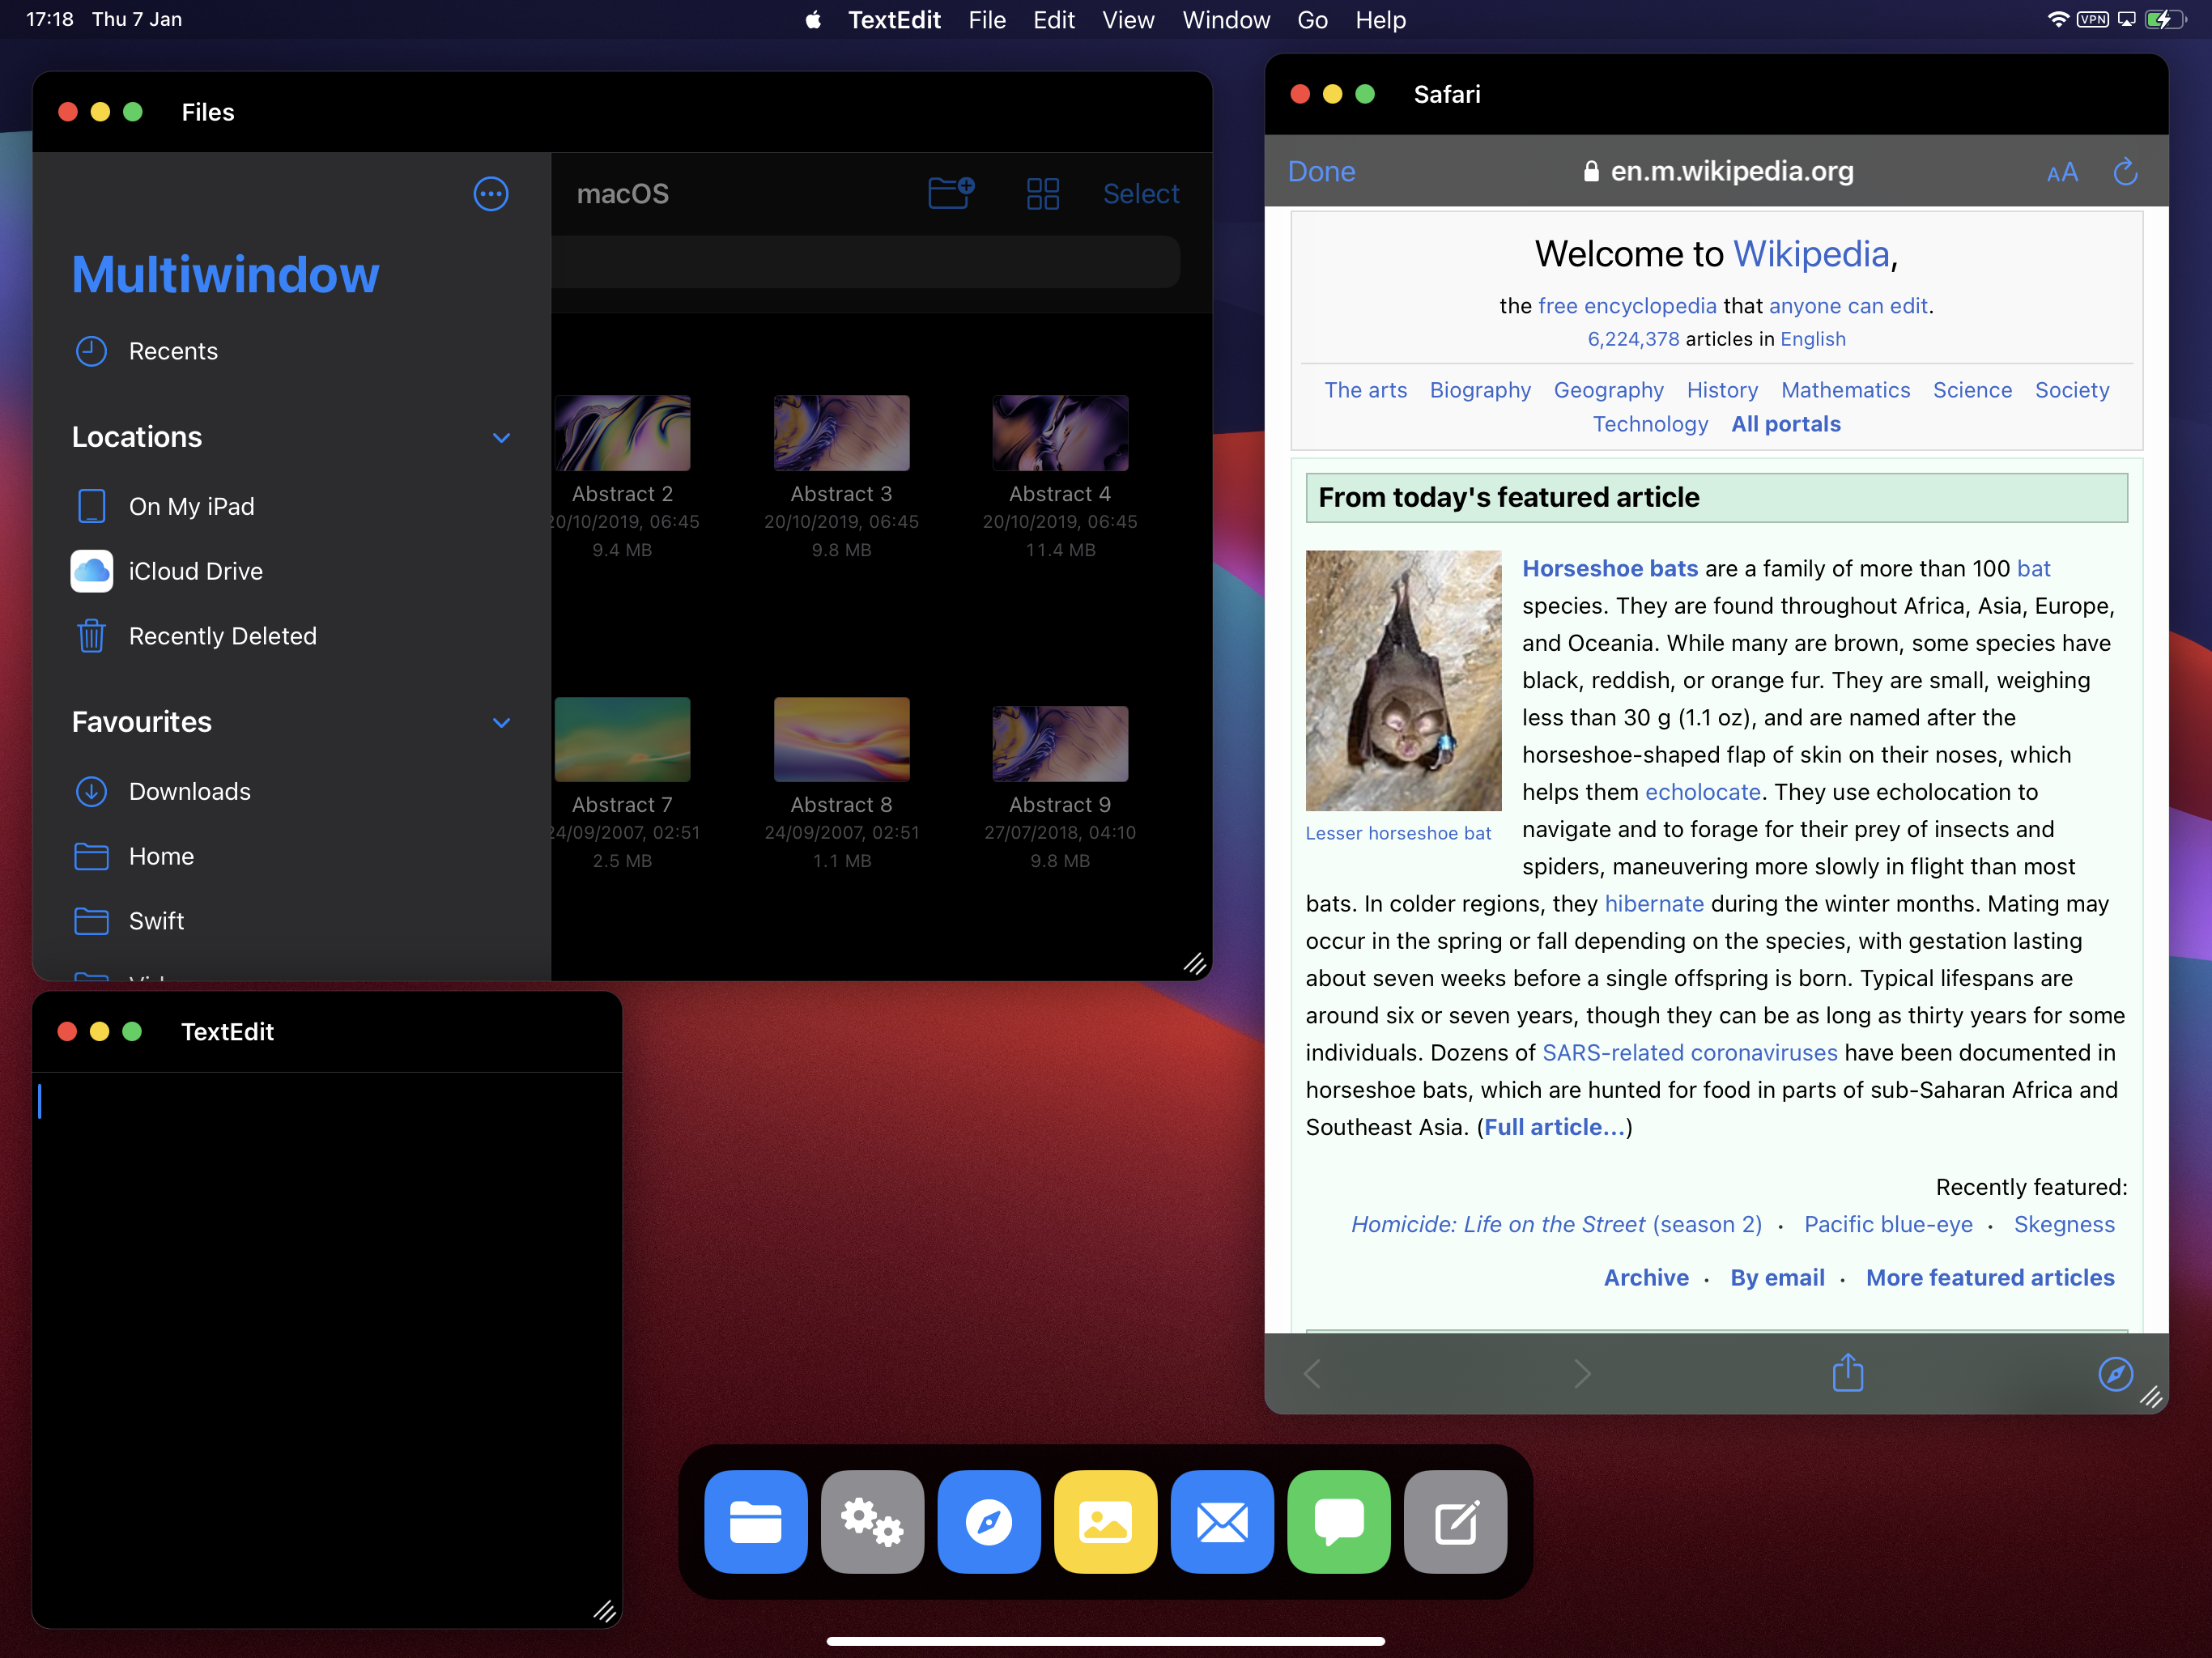
Task: Click the Files search field
Action: tap(865, 262)
